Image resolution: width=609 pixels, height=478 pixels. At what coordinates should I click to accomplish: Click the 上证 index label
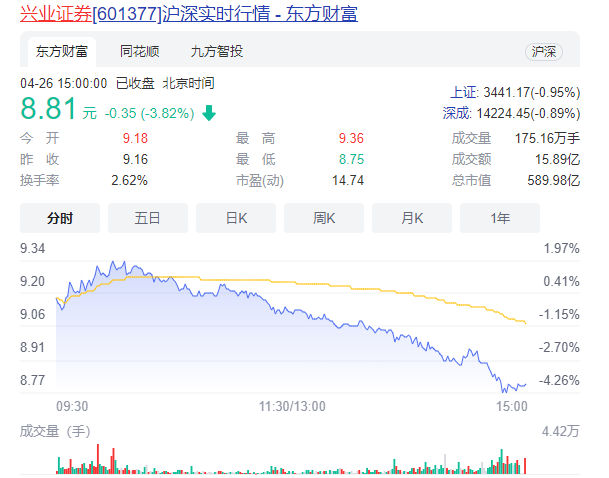pyautogui.click(x=464, y=92)
